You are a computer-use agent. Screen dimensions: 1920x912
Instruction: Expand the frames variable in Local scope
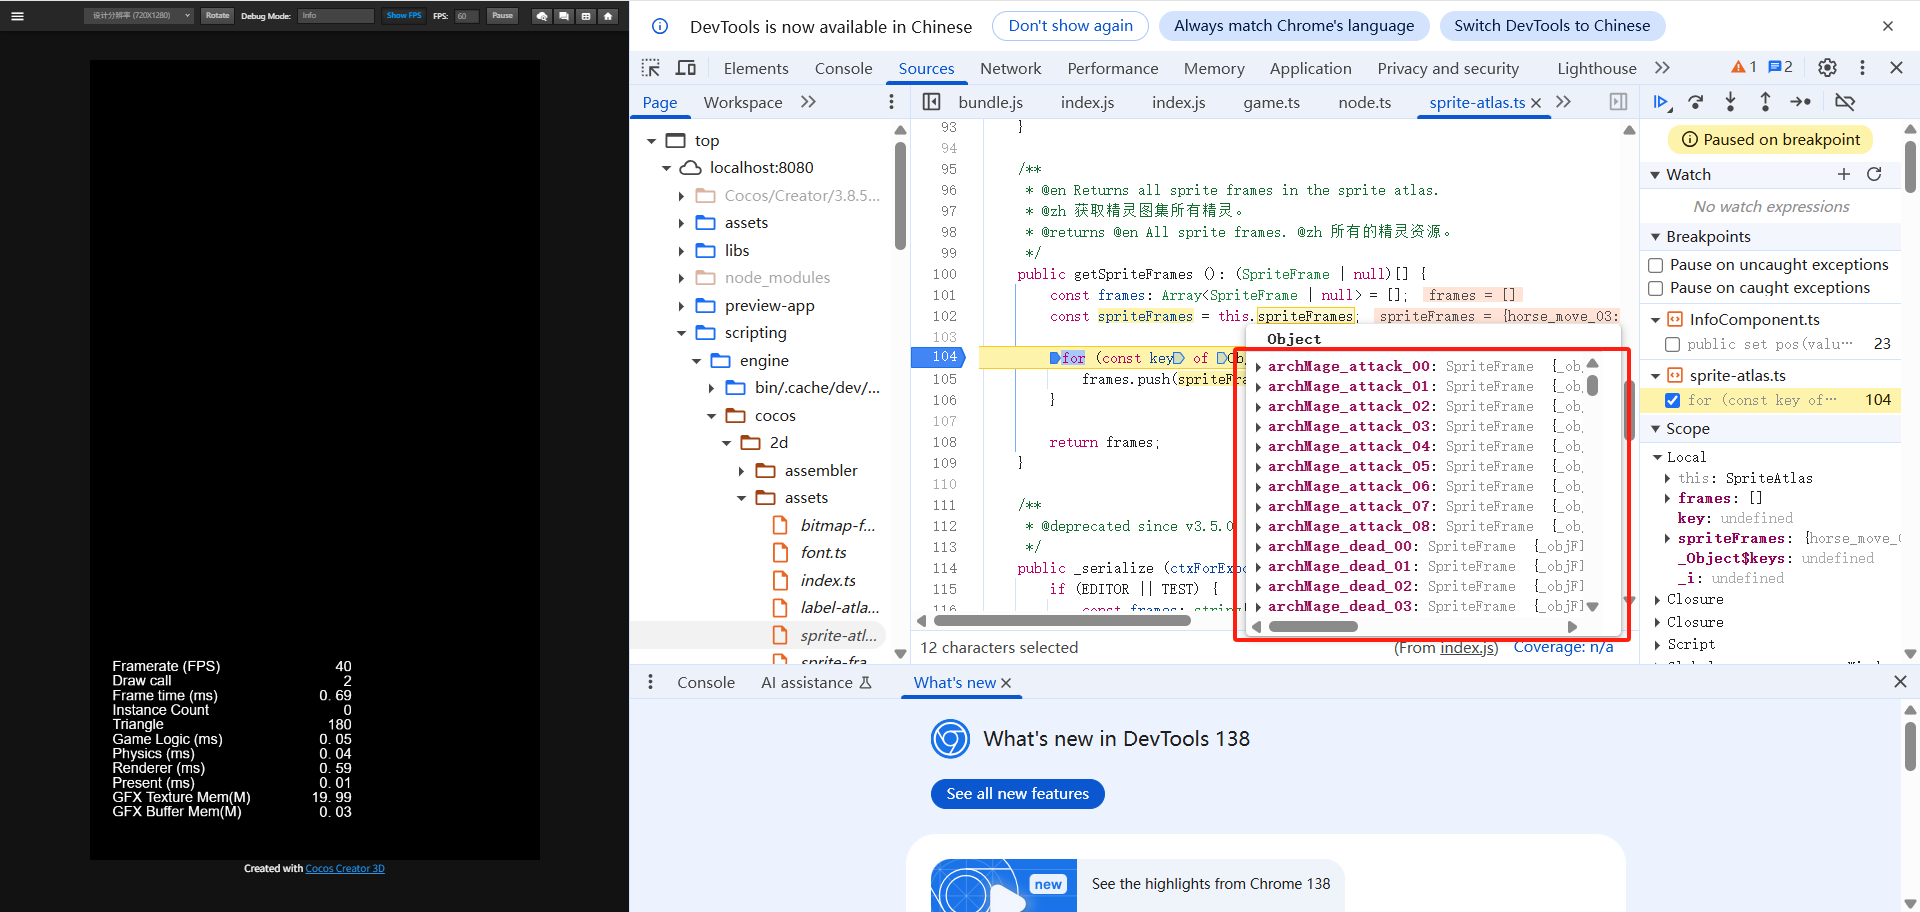coord(1667,498)
